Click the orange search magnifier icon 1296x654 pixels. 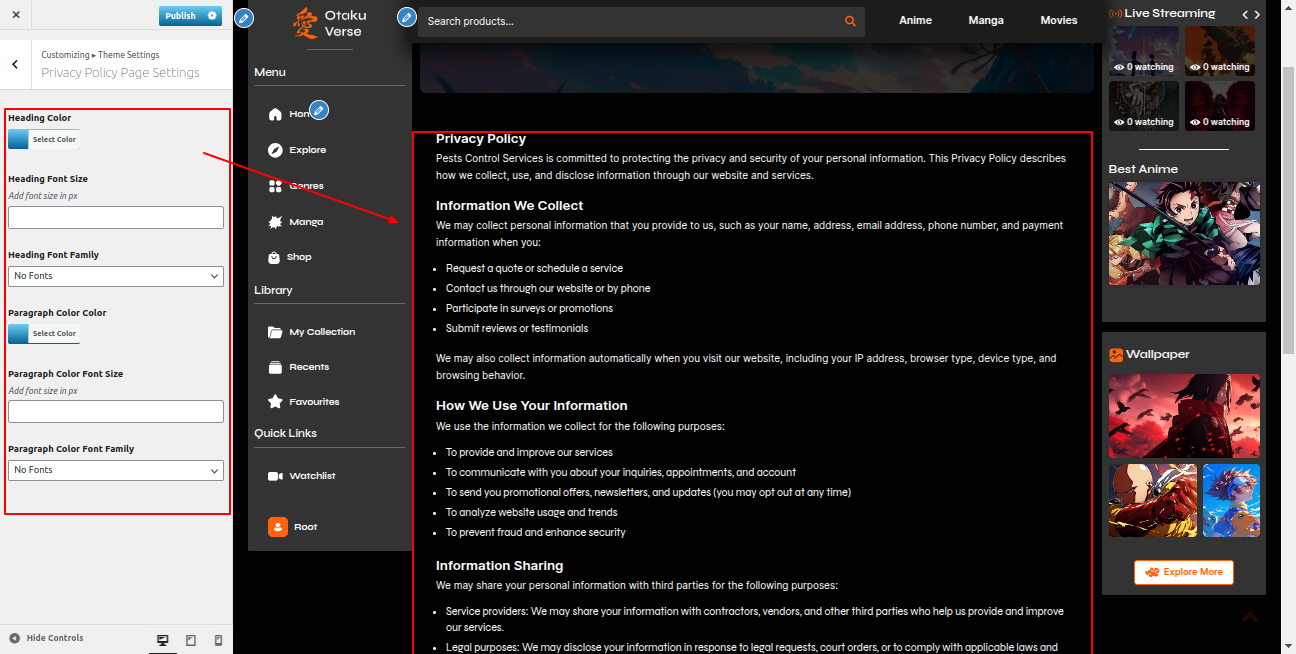coord(850,21)
